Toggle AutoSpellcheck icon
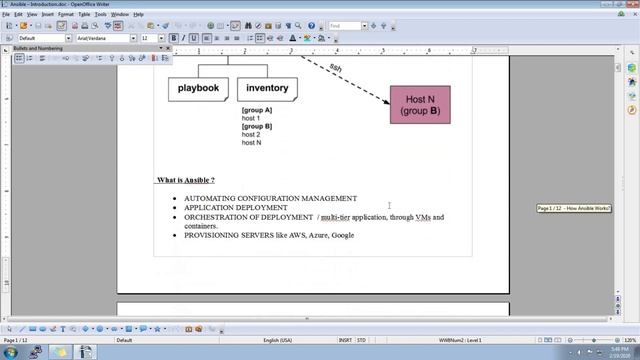This screenshot has height=360, width=640. 118,26
